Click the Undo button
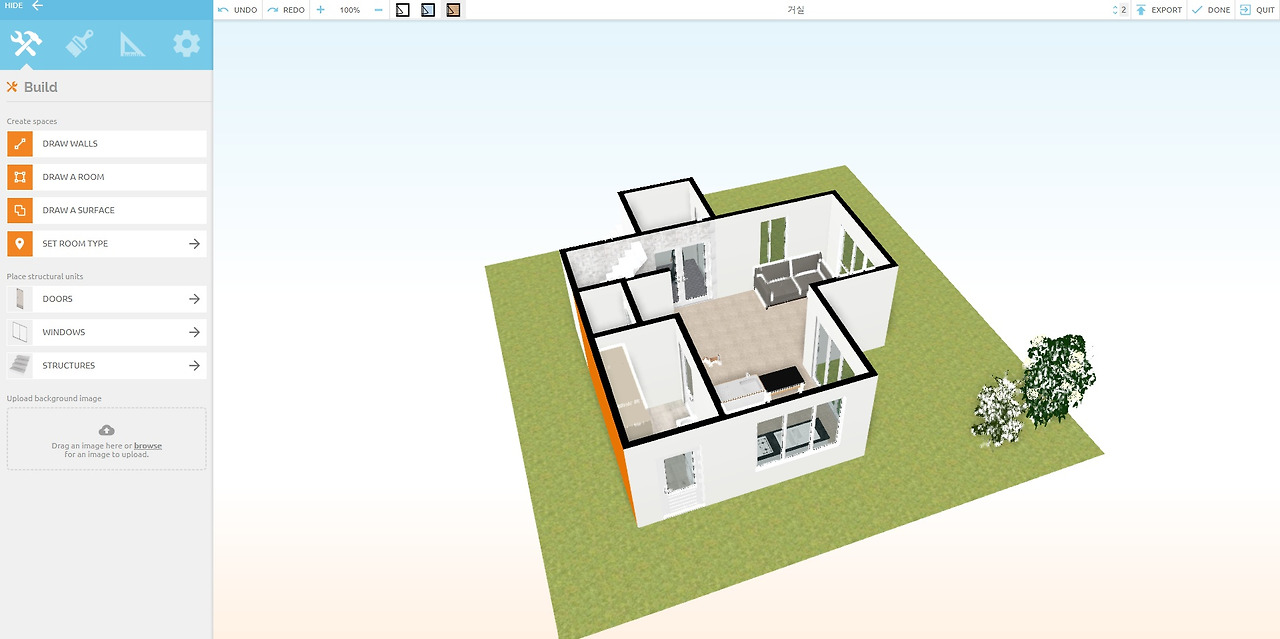 pos(238,10)
